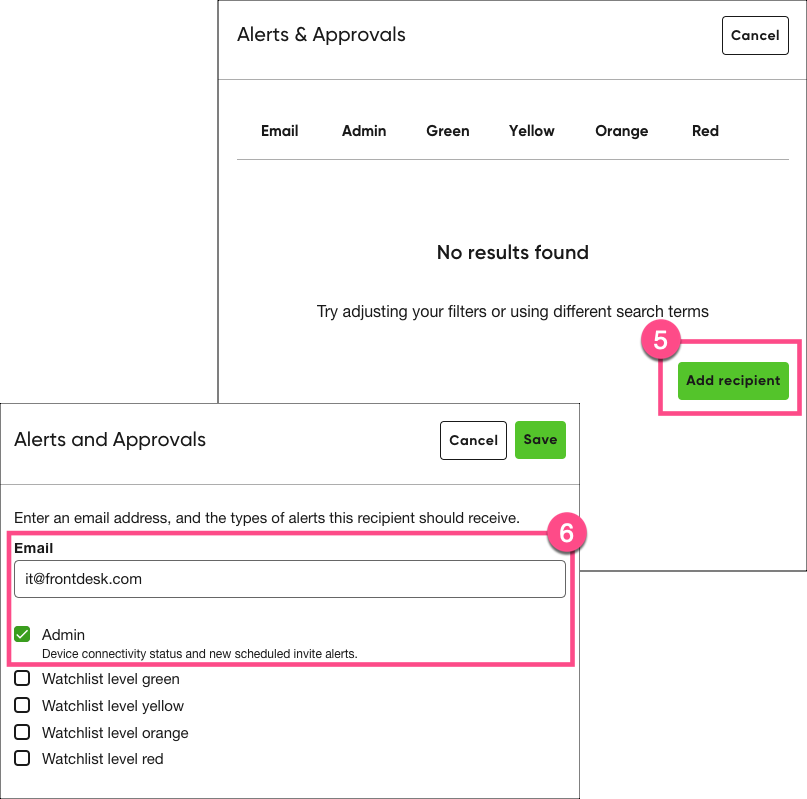The width and height of the screenshot is (807, 799).
Task: Click the step 5 marker badge
Action: (660, 340)
